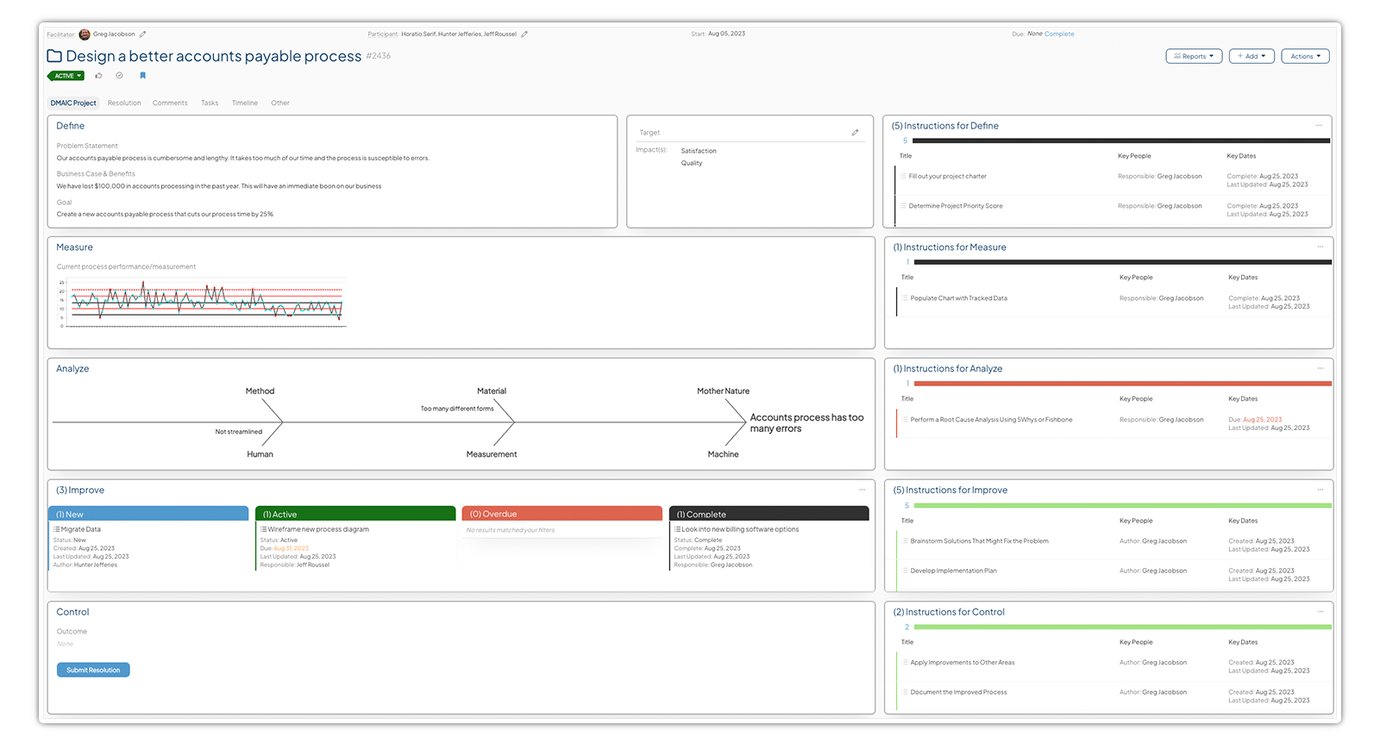
Task: Click the Complete link next to the Due date
Action: click(x=1060, y=33)
